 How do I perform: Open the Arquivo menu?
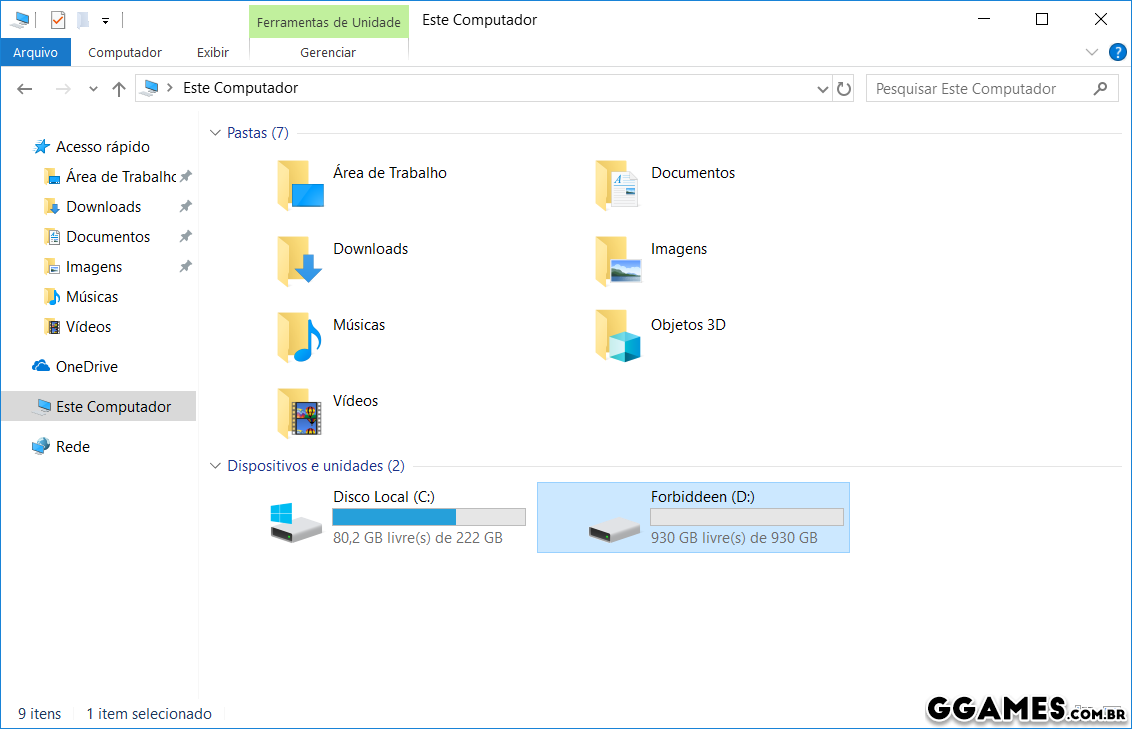(35, 53)
